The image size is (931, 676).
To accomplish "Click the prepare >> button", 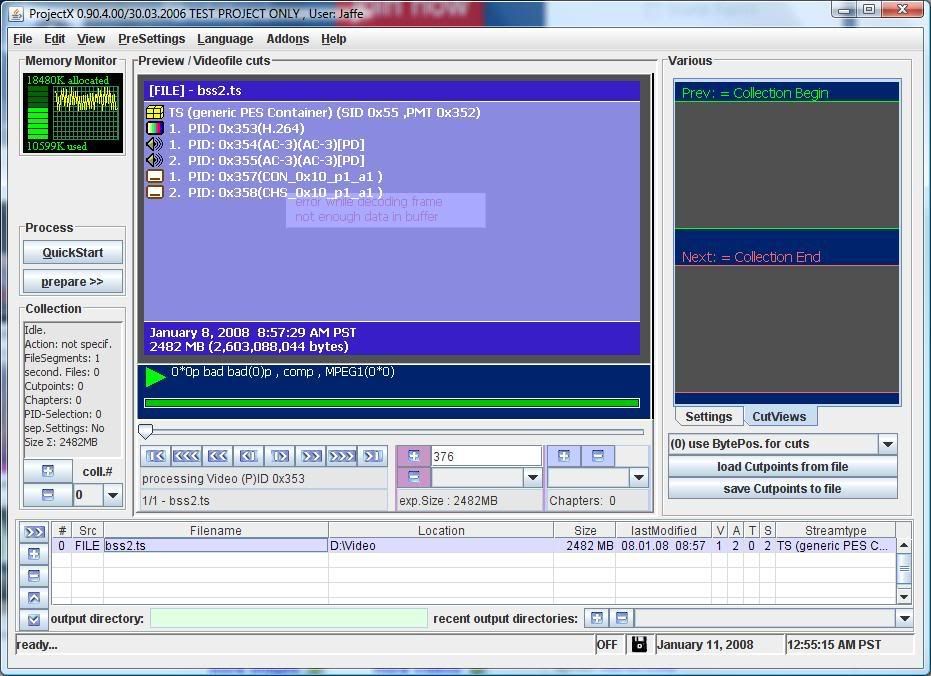I will pos(72,281).
